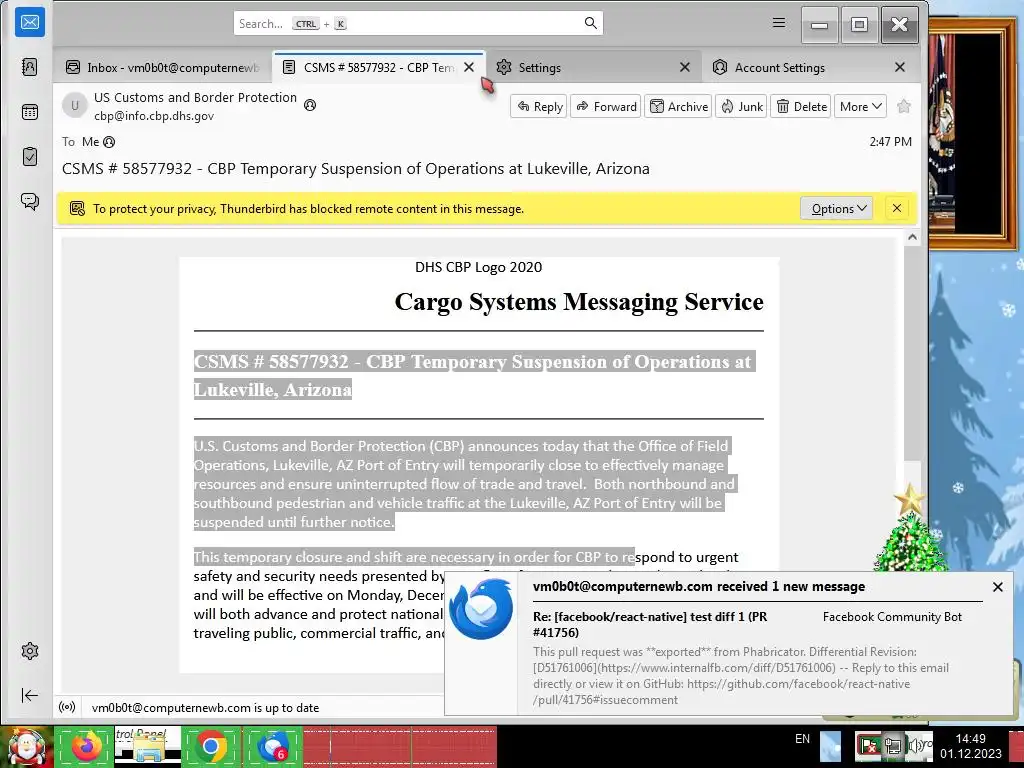Open Google Chrome from the taskbar
This screenshot has height=768, width=1024.
click(210, 746)
